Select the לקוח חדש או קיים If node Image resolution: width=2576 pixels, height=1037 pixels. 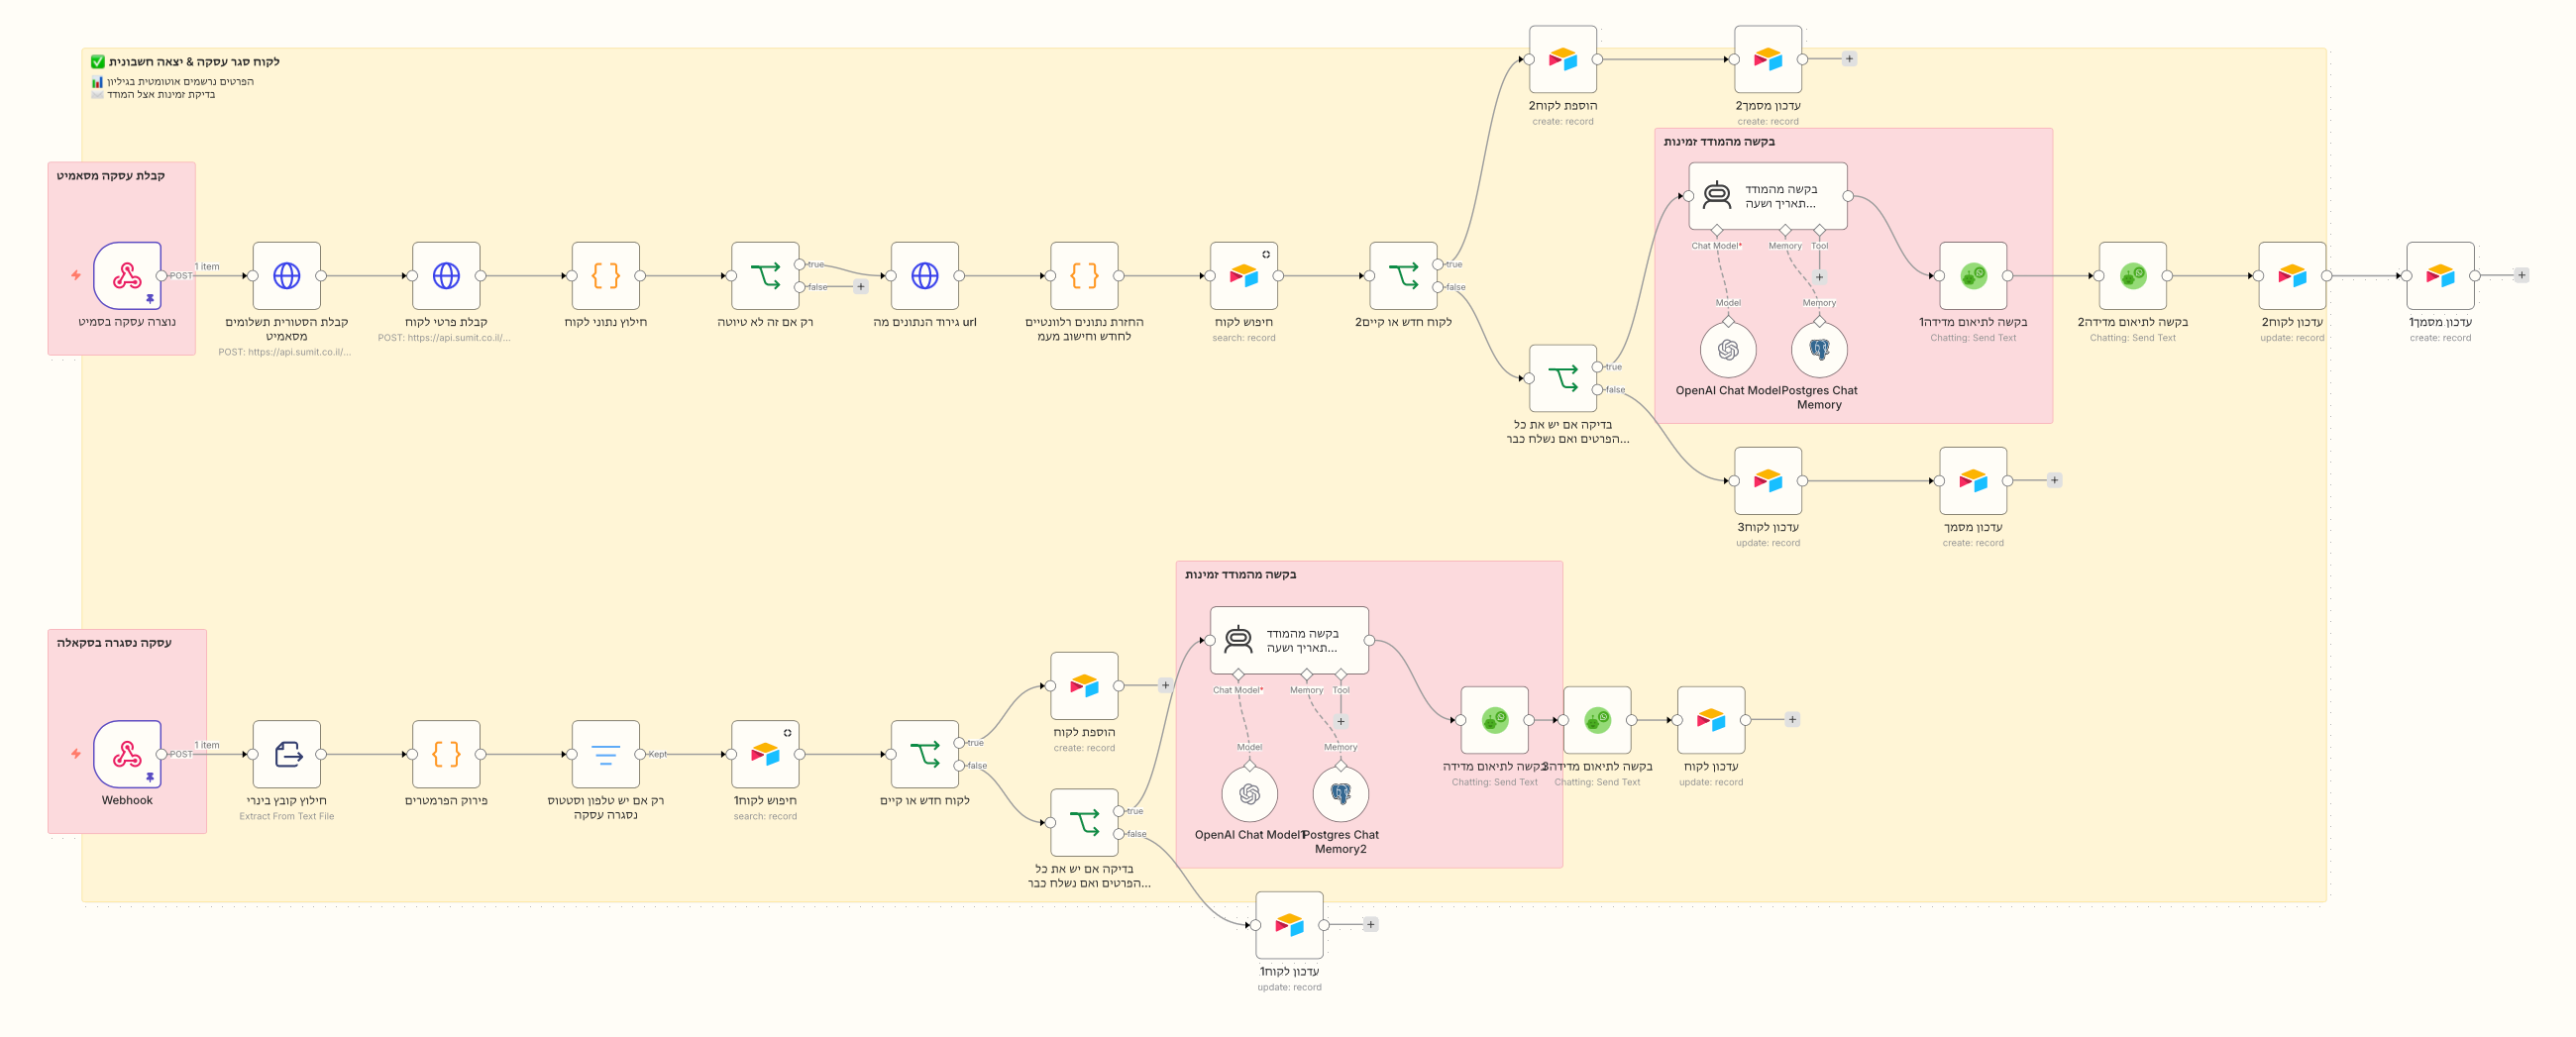click(x=925, y=754)
